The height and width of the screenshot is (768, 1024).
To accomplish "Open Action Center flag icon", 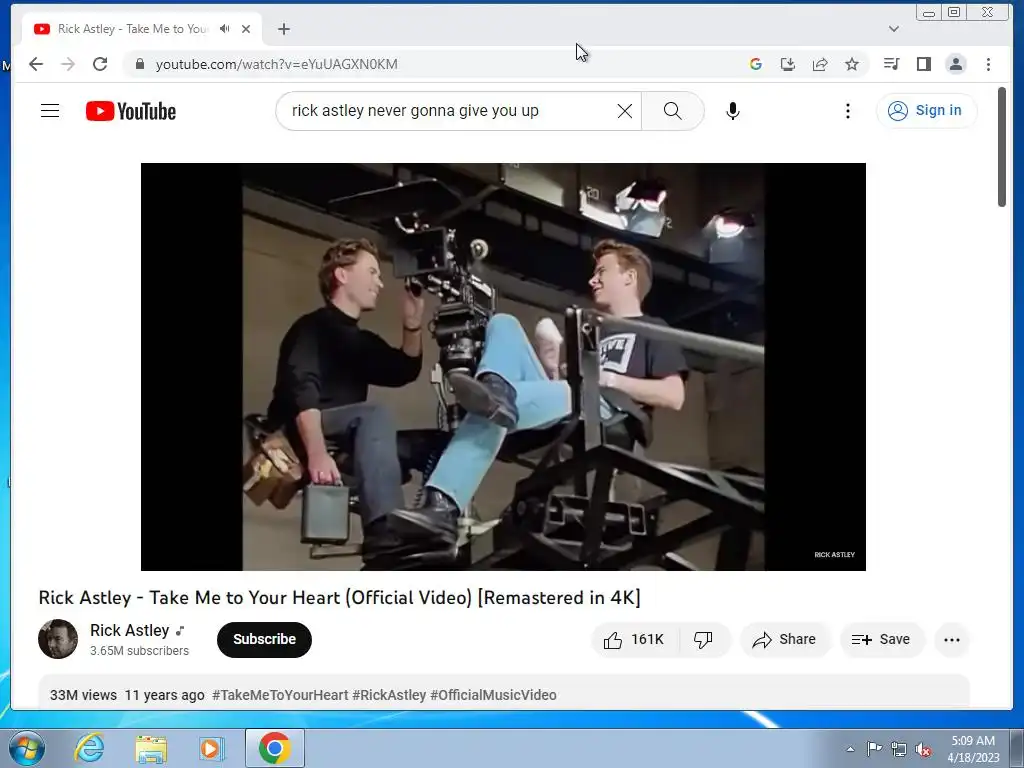I will click(x=874, y=748).
